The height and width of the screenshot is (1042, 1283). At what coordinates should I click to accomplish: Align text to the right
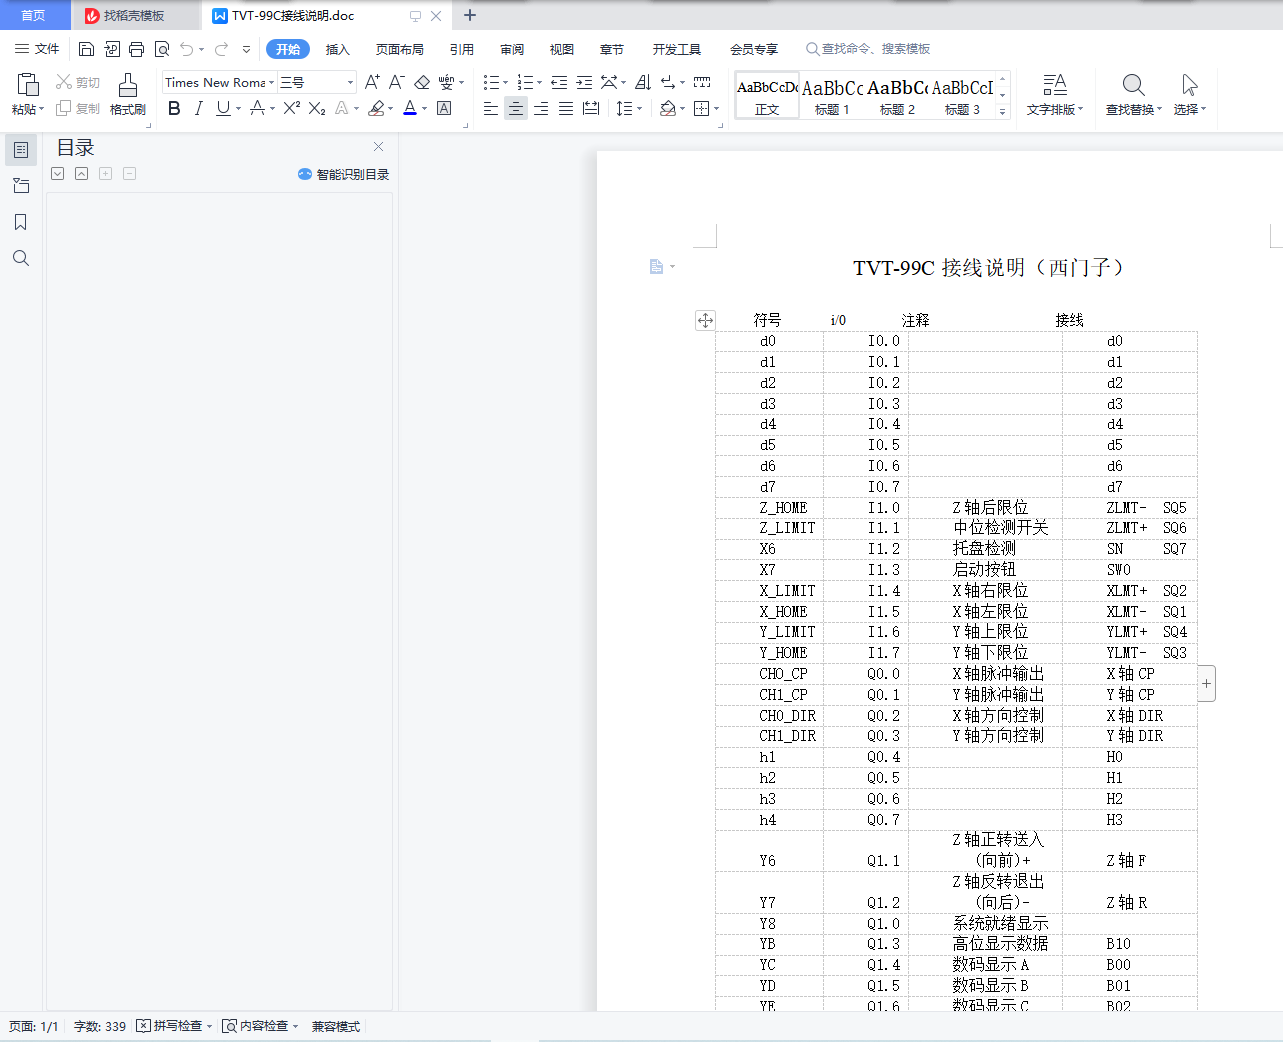point(541,108)
